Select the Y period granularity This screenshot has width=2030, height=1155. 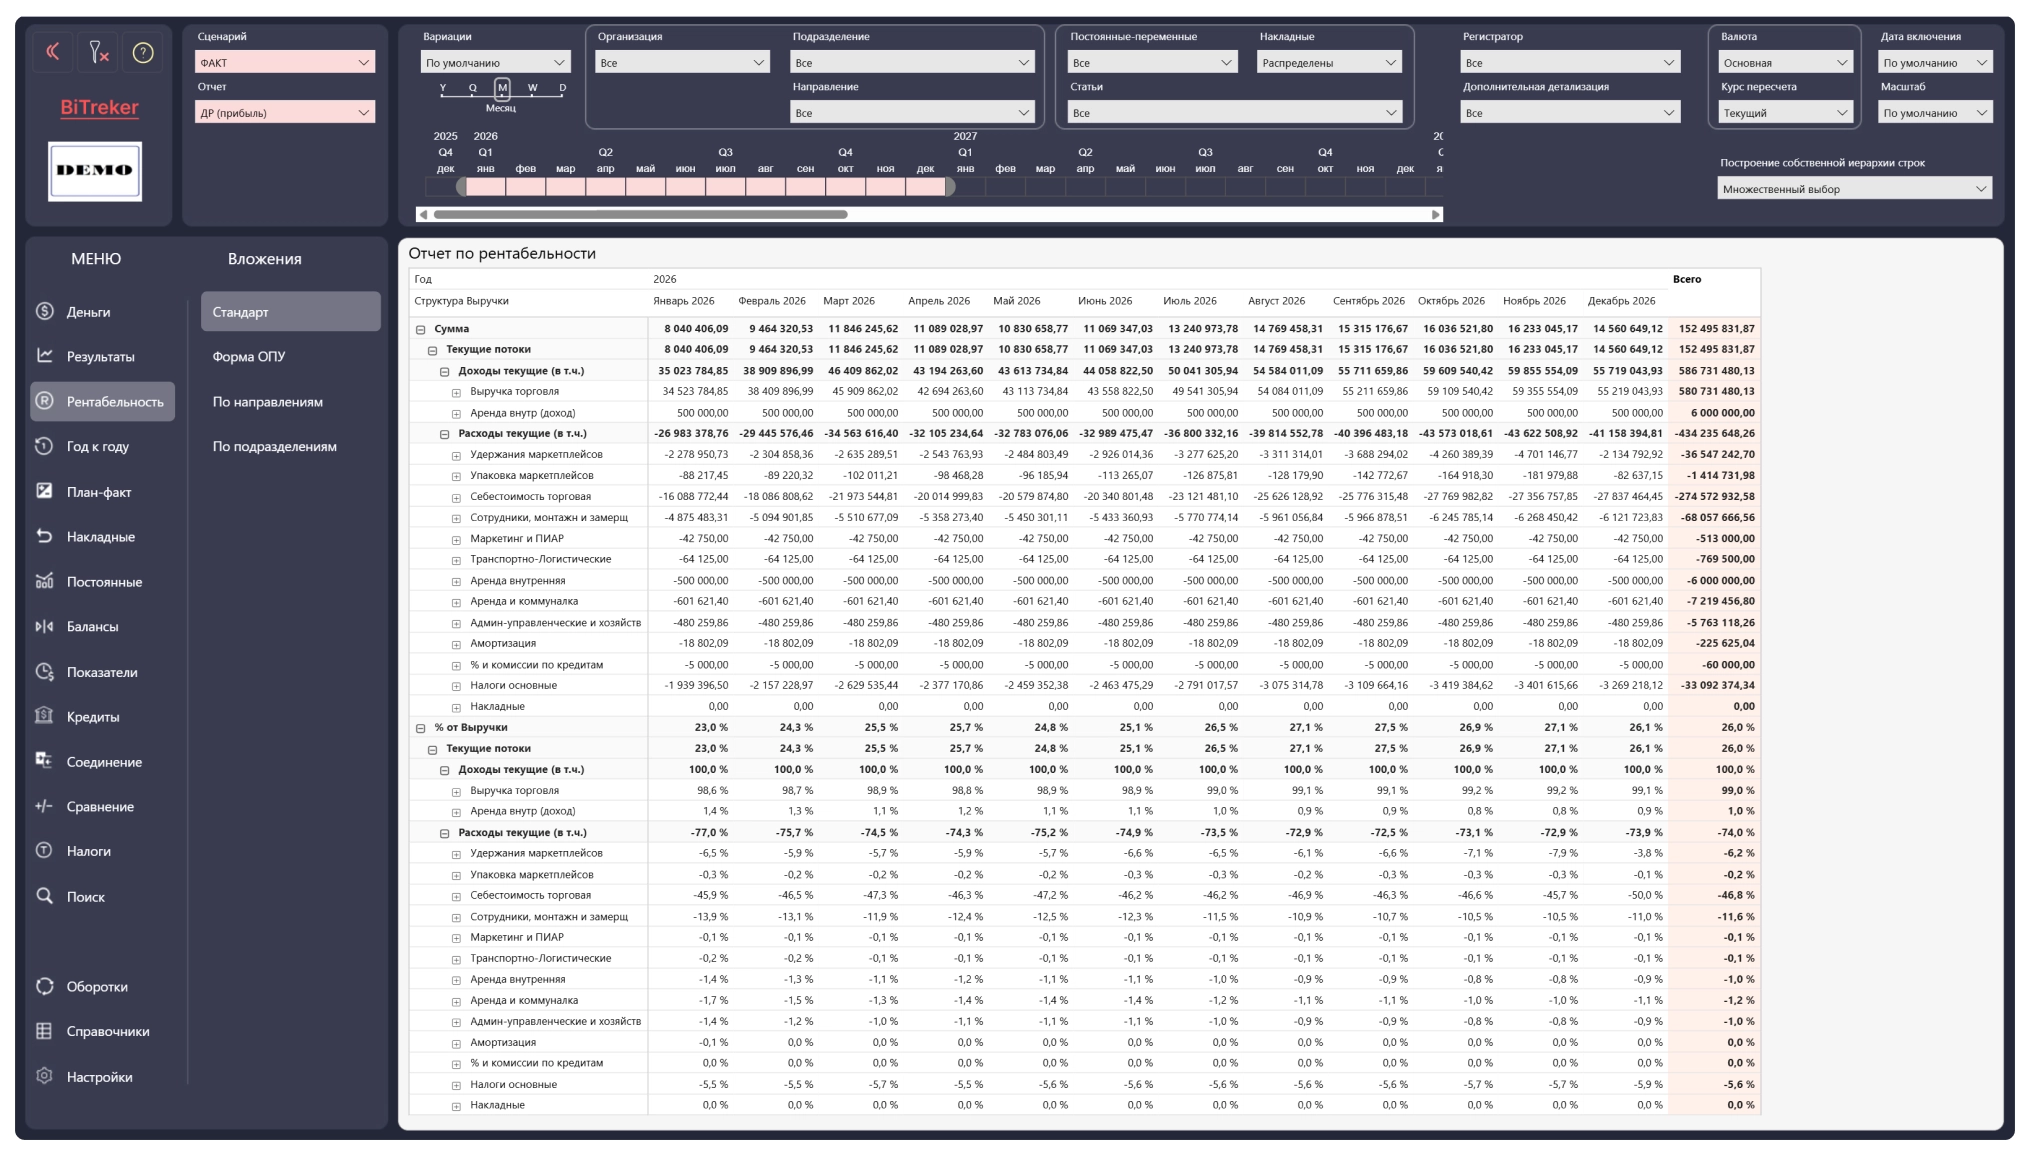click(443, 88)
